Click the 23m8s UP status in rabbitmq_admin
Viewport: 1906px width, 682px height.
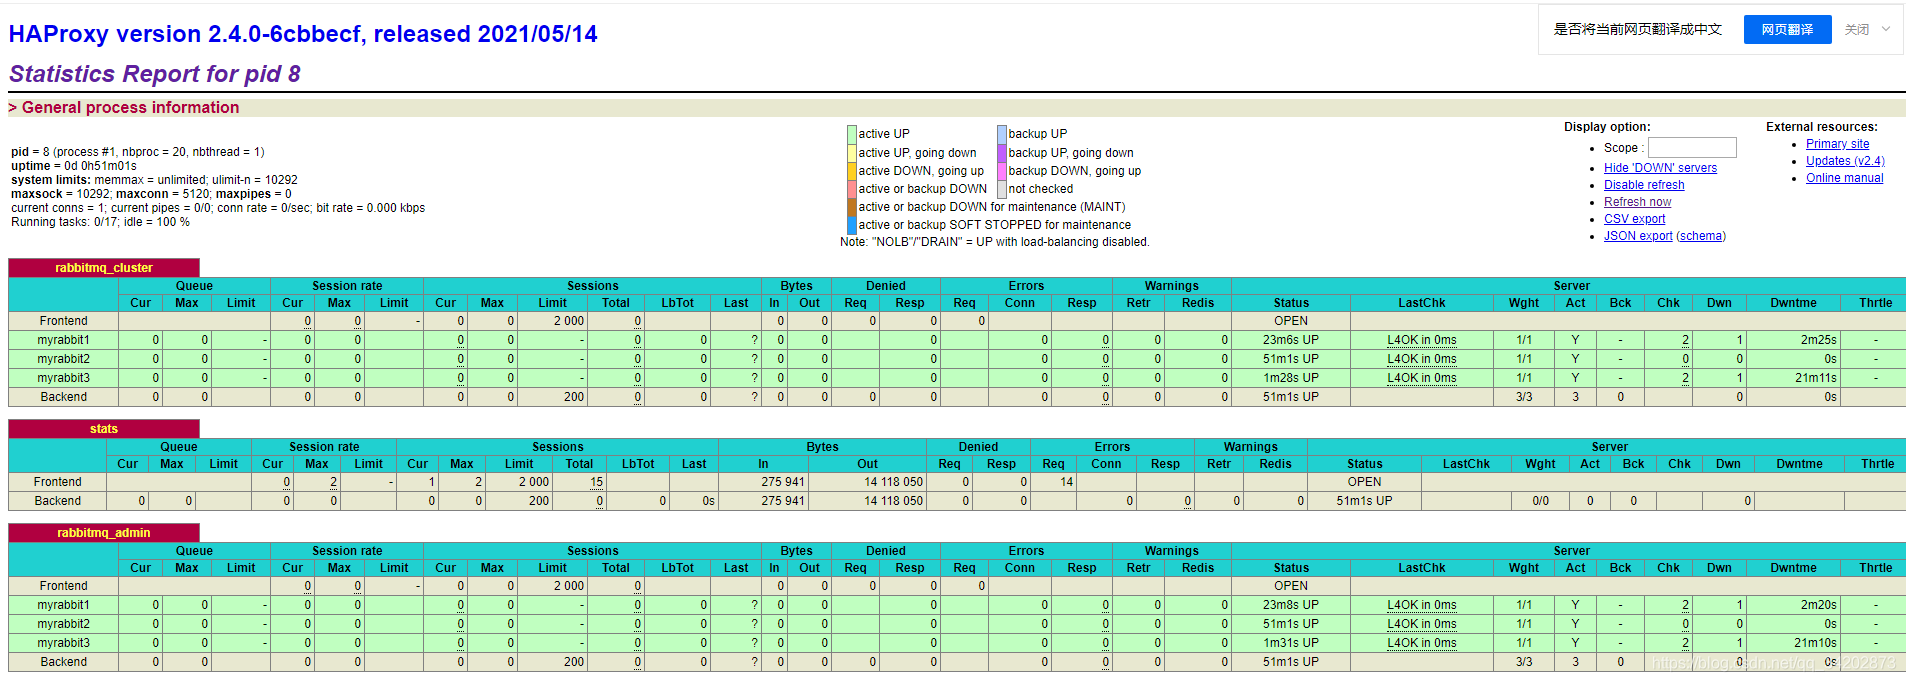[1290, 605]
